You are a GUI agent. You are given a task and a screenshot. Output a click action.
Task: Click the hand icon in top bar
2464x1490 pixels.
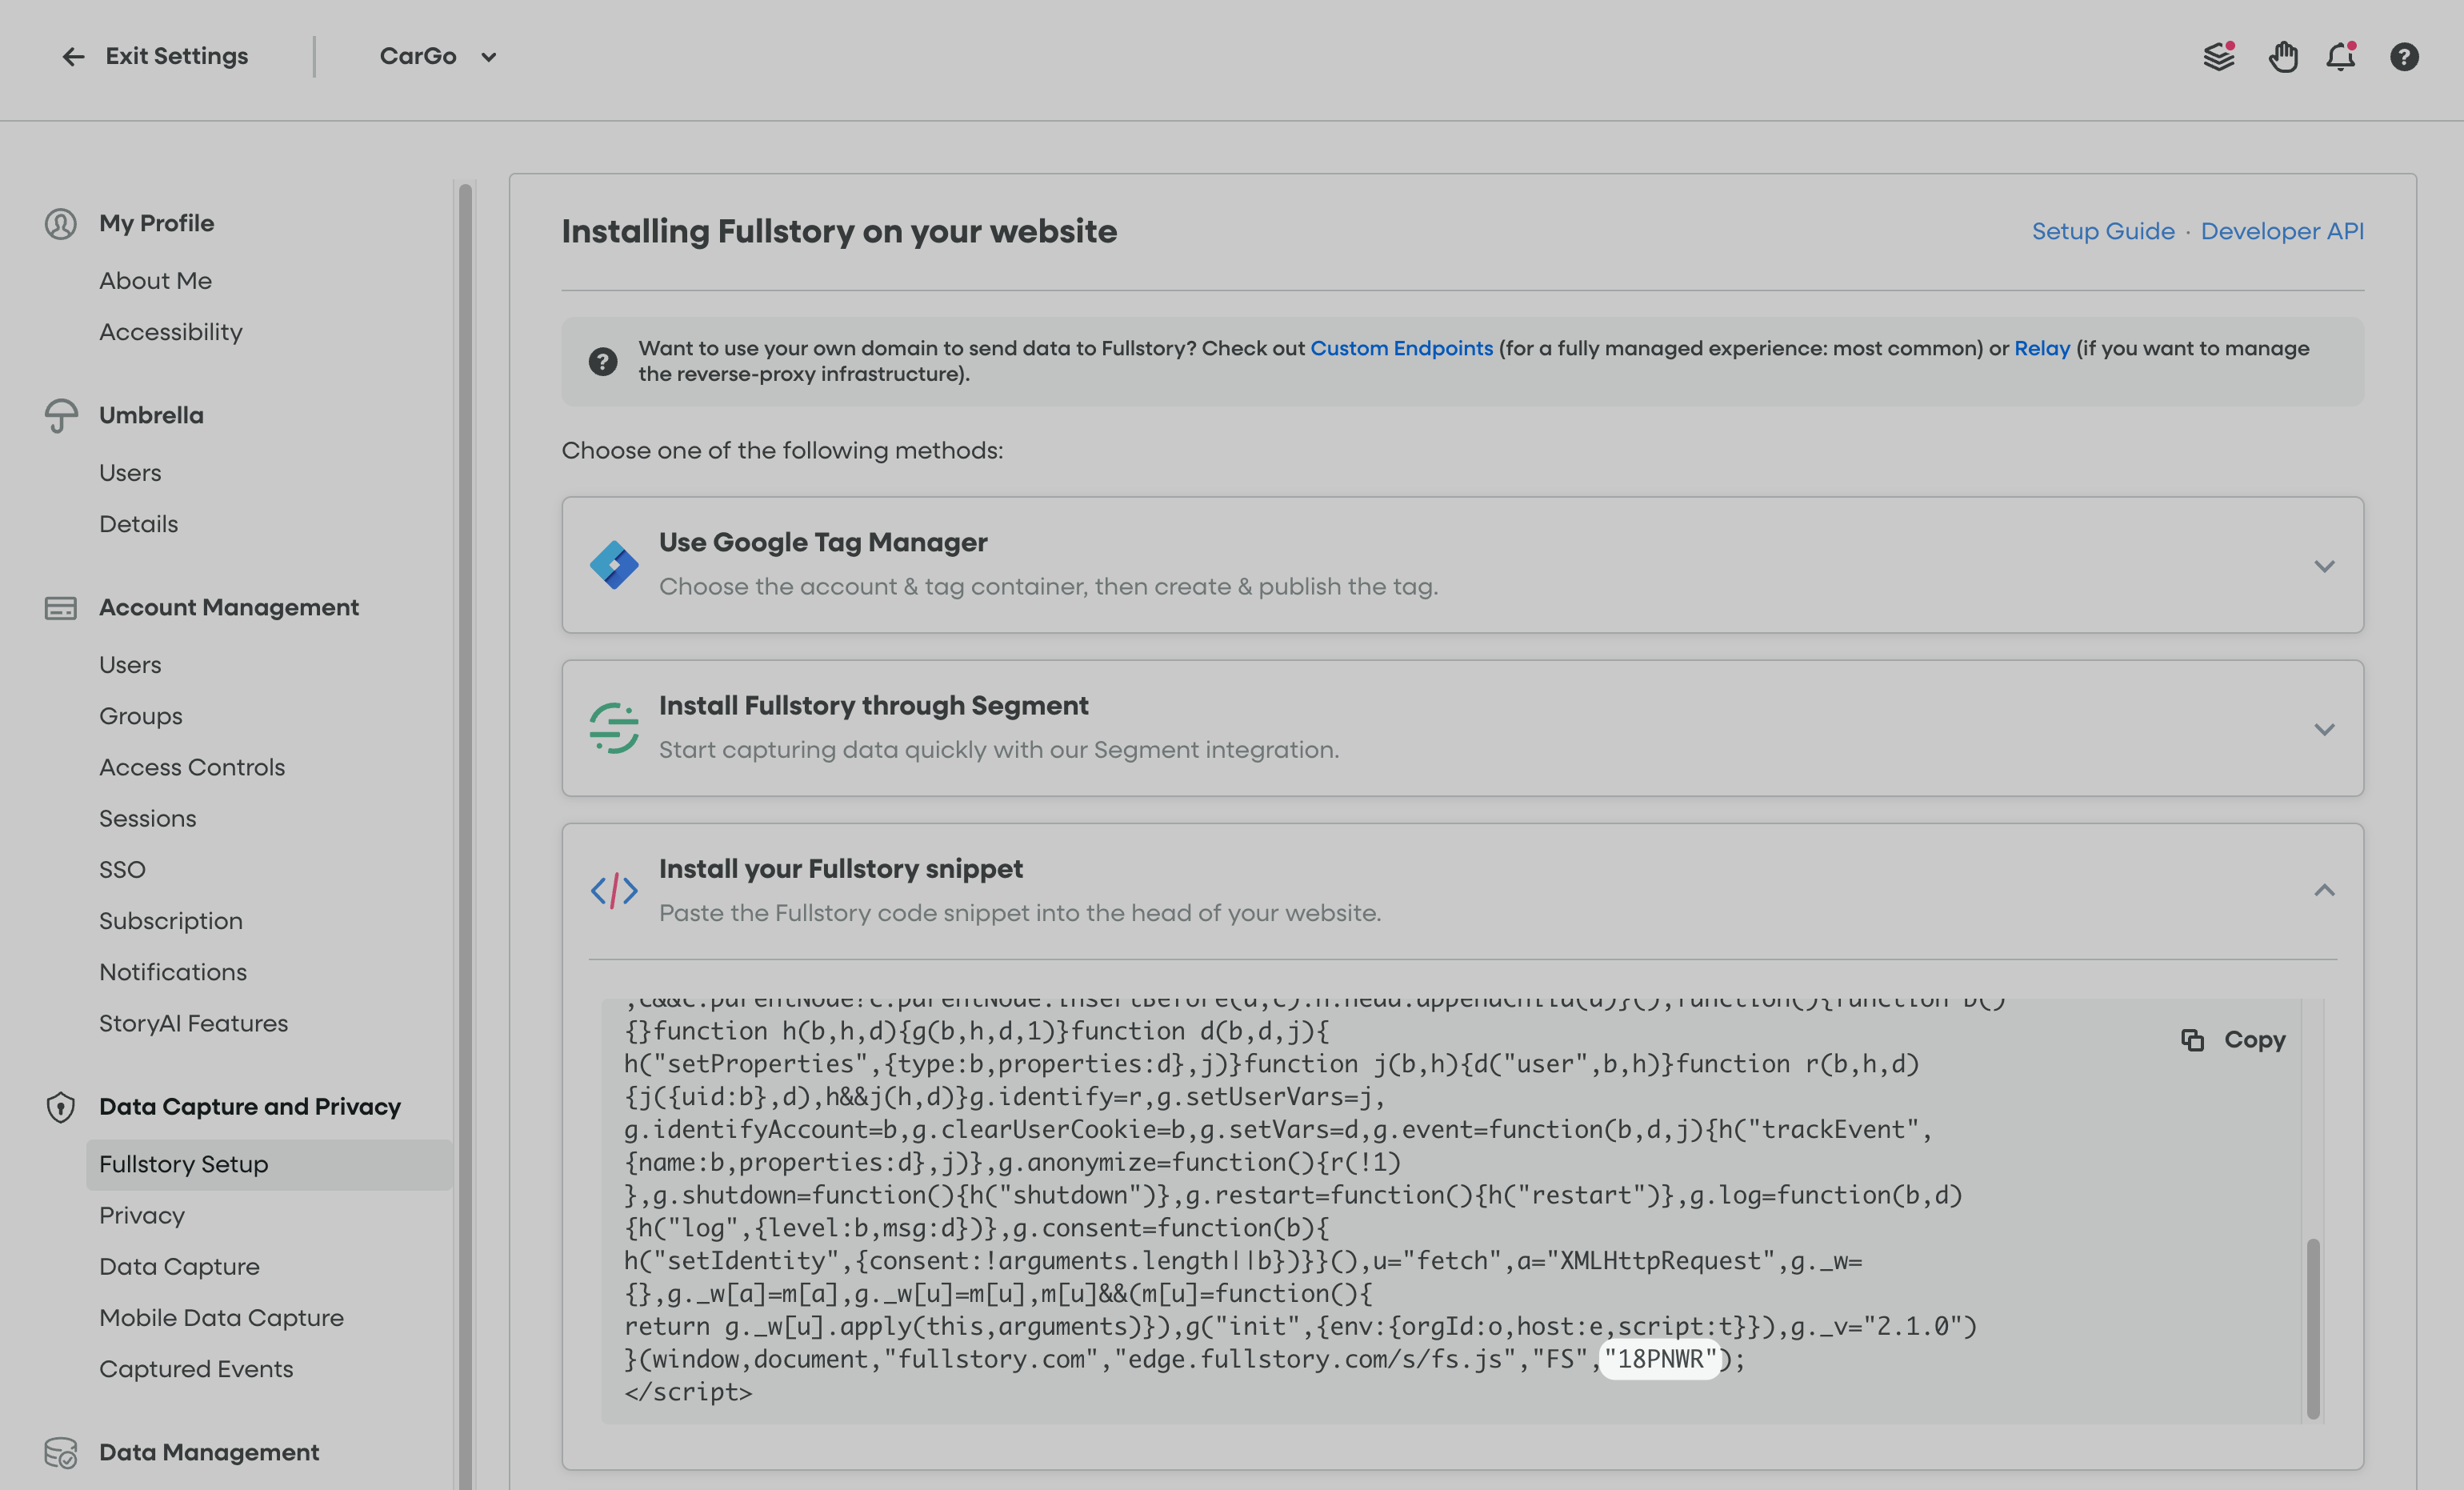coord(2283,57)
